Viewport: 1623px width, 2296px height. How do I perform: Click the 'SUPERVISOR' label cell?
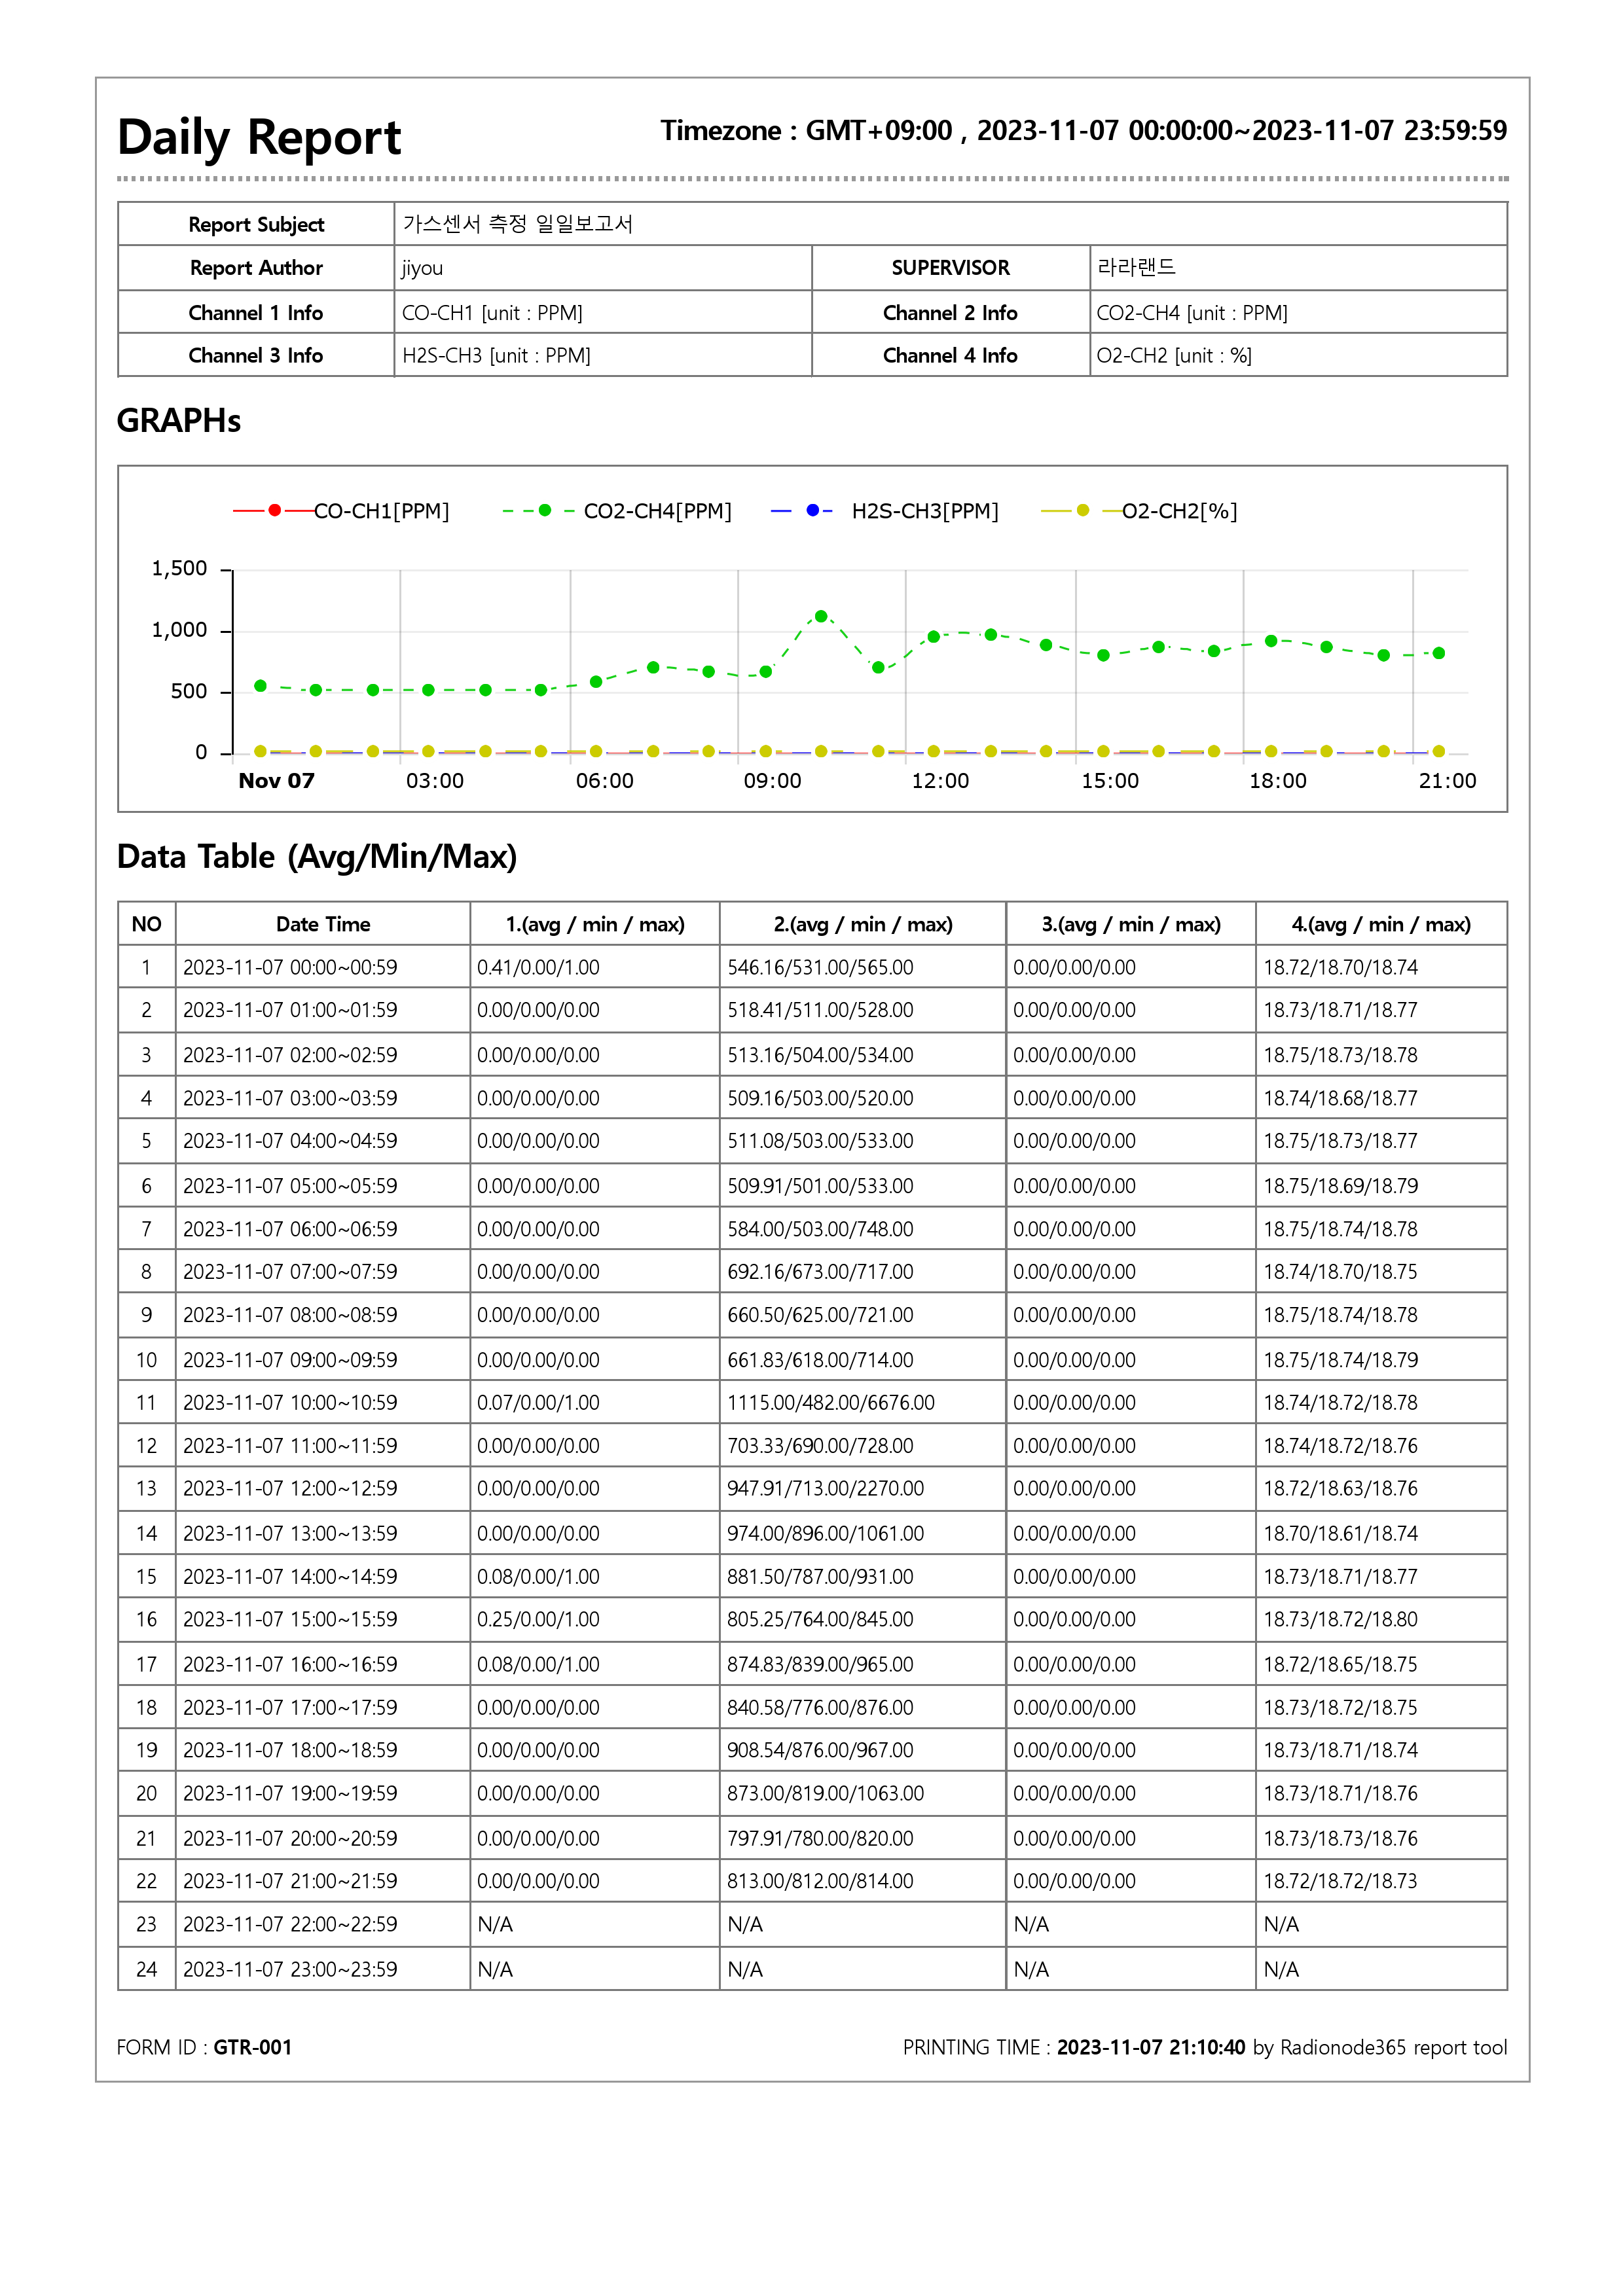(950, 268)
